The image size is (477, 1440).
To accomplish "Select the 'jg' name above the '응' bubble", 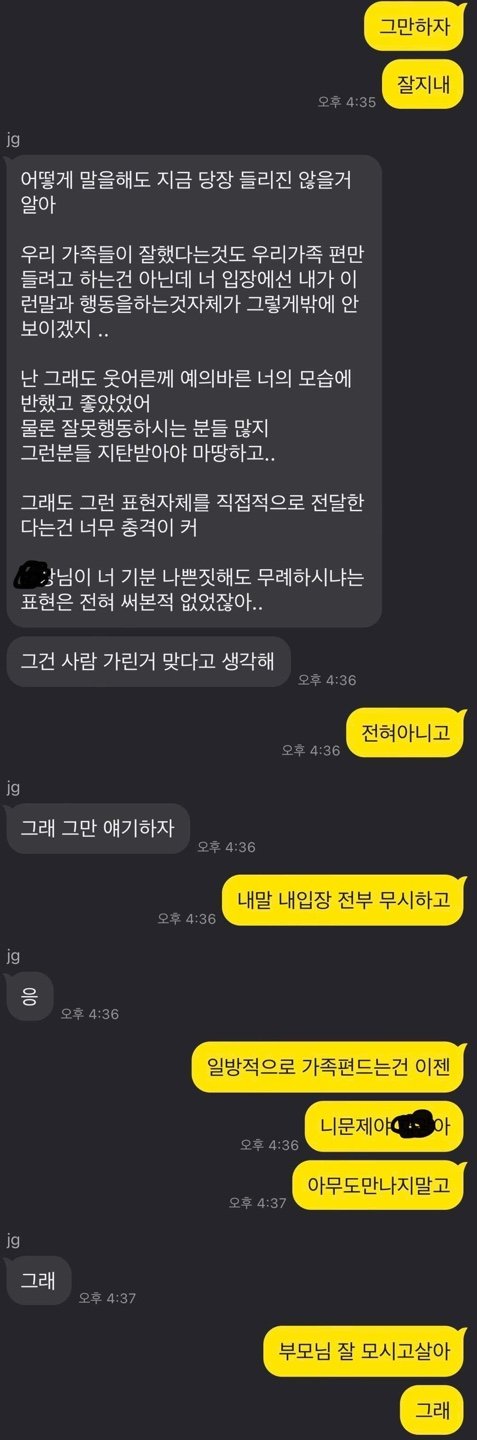I will [13, 956].
